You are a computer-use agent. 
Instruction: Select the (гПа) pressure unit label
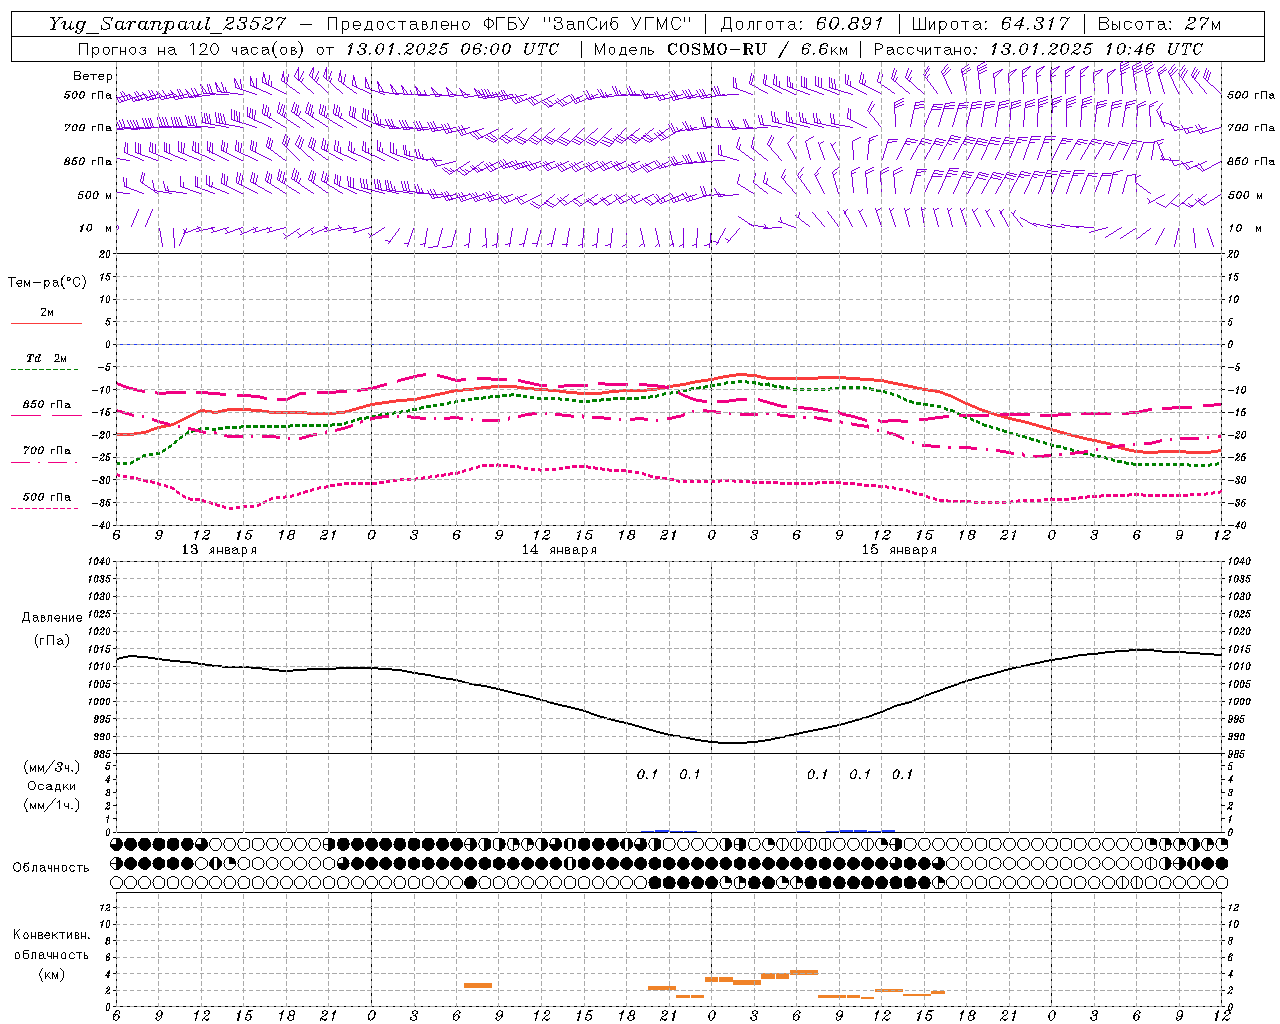pyautogui.click(x=52, y=640)
